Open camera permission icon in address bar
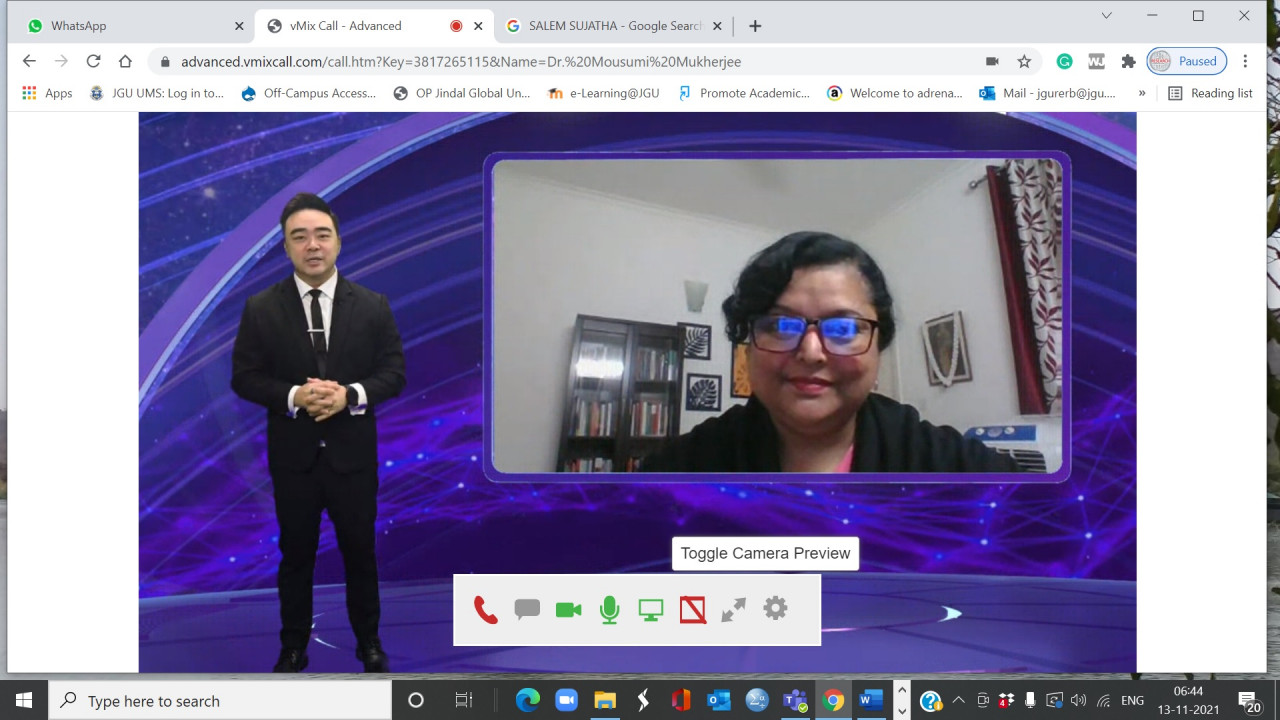 tap(992, 61)
